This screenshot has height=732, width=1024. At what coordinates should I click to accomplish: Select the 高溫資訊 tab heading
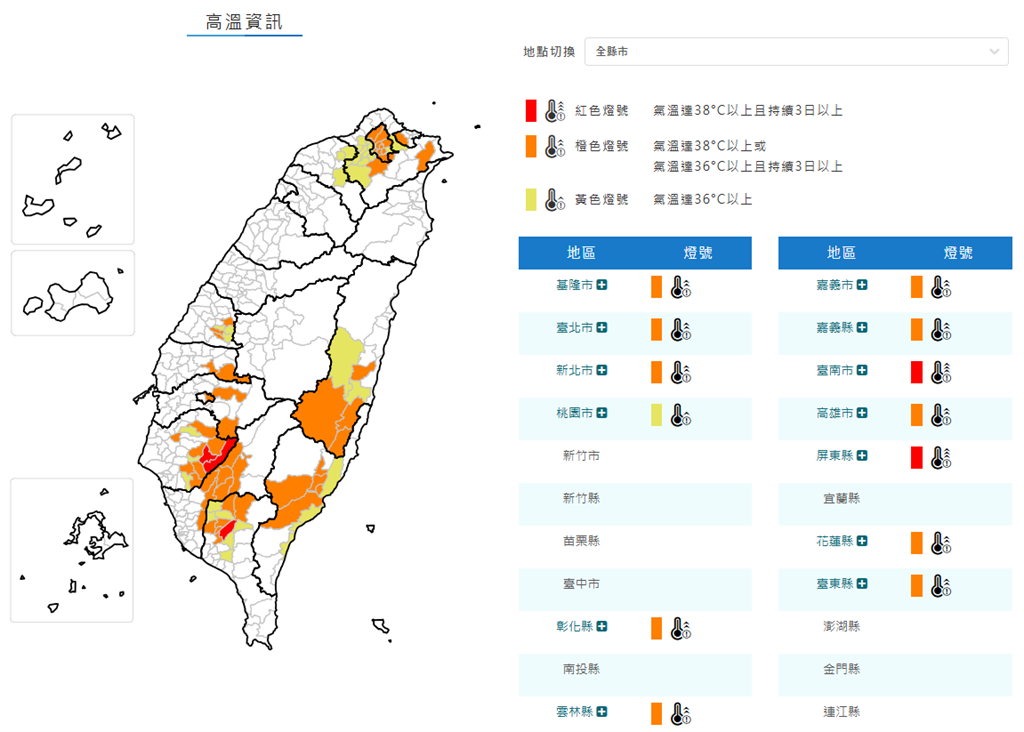point(244,22)
